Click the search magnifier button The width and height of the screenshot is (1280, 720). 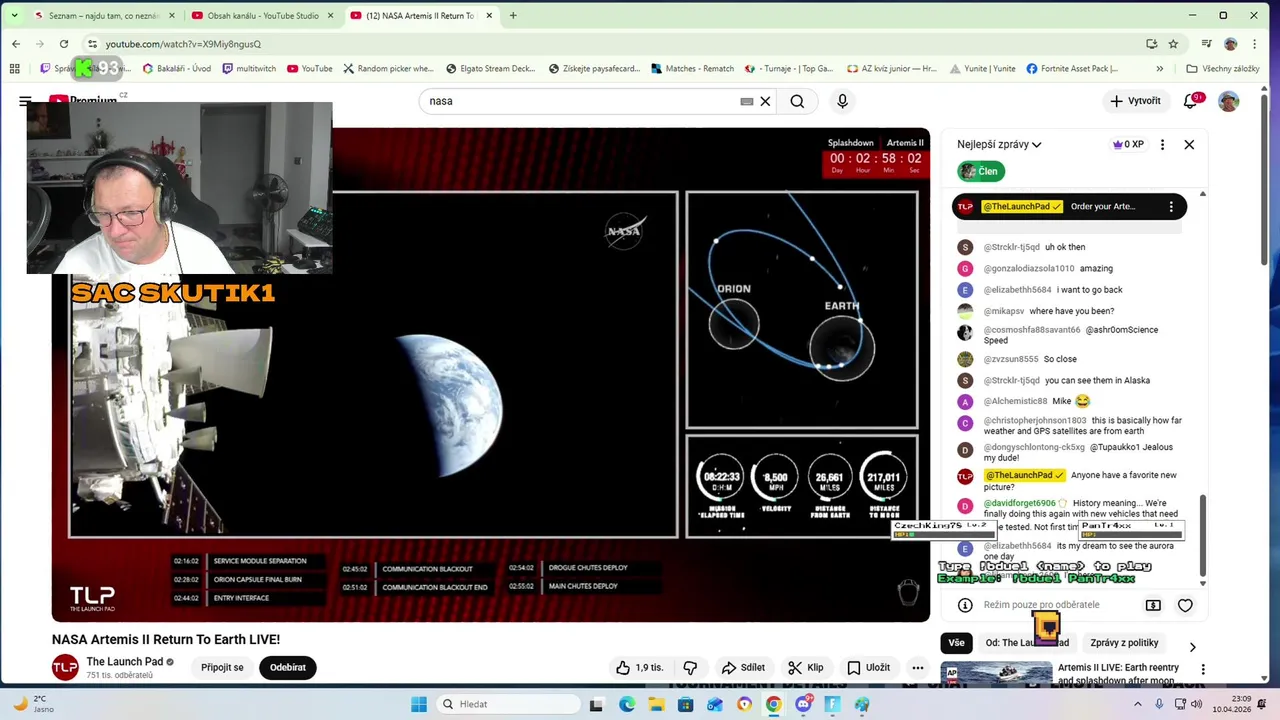click(x=797, y=101)
